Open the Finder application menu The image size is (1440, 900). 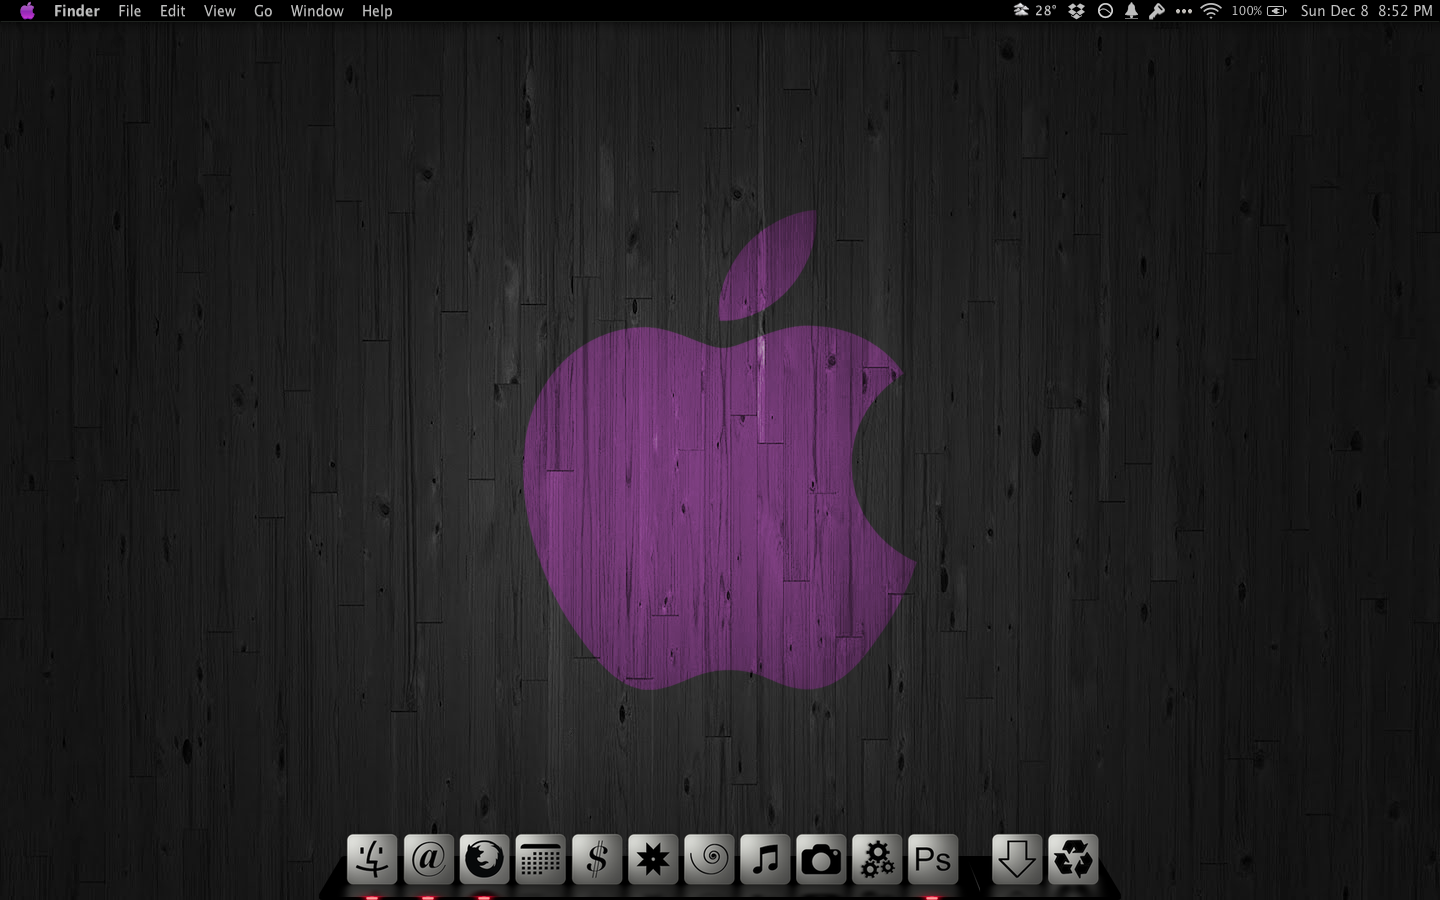click(x=77, y=11)
